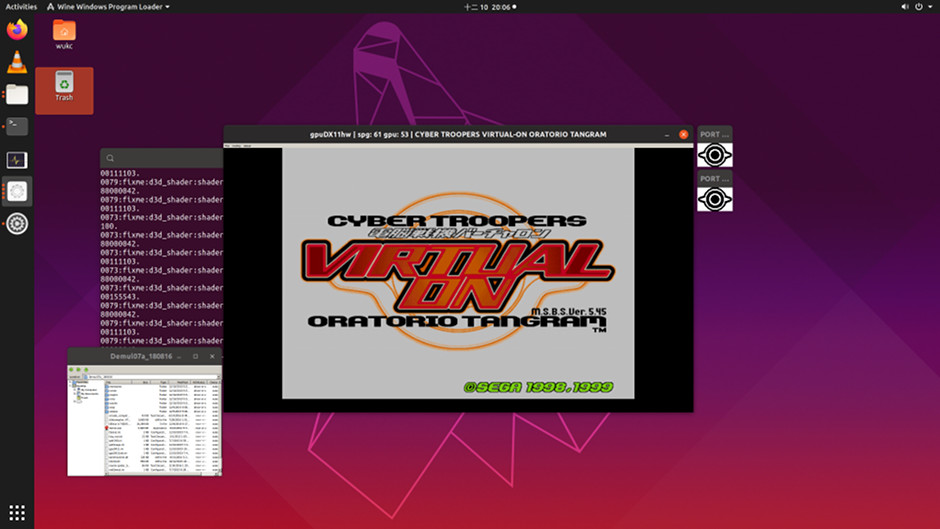
Task: Click Activities in the top bar
Action: pyautogui.click(x=21, y=7)
